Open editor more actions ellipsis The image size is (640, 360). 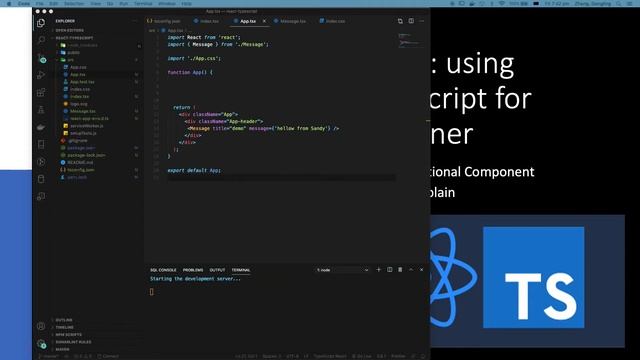click(x=422, y=21)
